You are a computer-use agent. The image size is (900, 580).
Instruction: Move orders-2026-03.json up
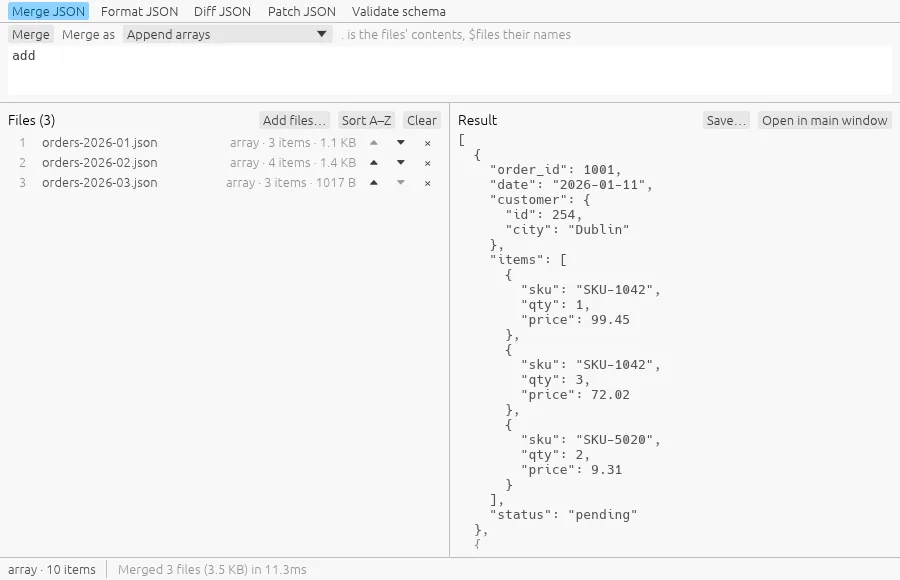point(374,183)
